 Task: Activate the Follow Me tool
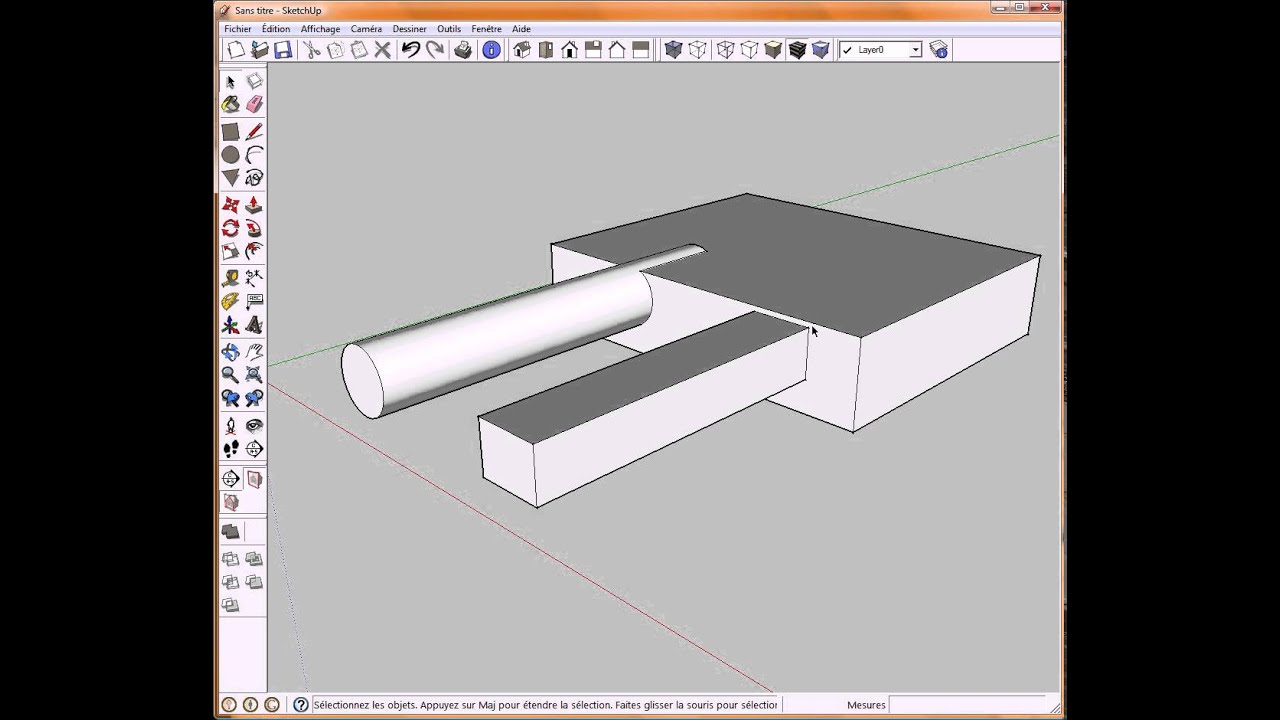coord(254,228)
